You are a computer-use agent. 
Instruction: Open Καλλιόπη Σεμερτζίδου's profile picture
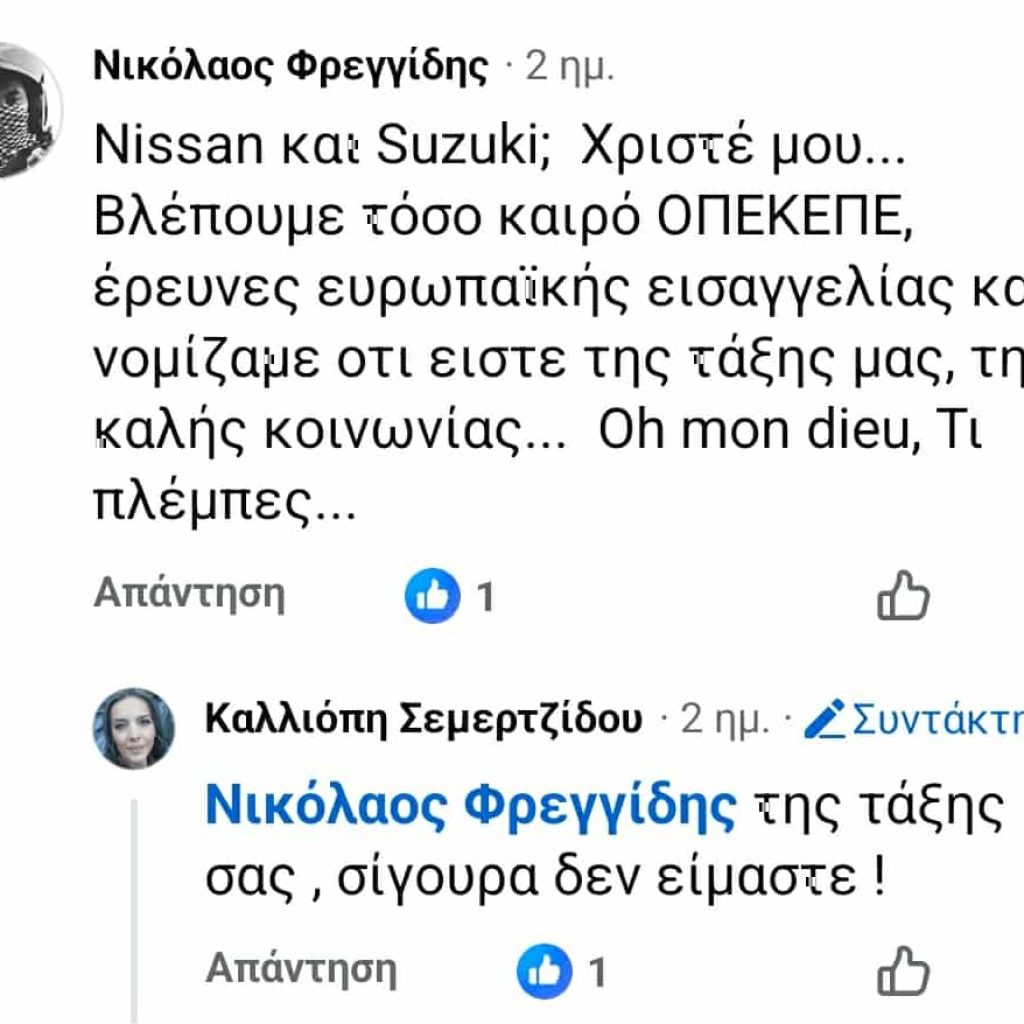point(134,728)
